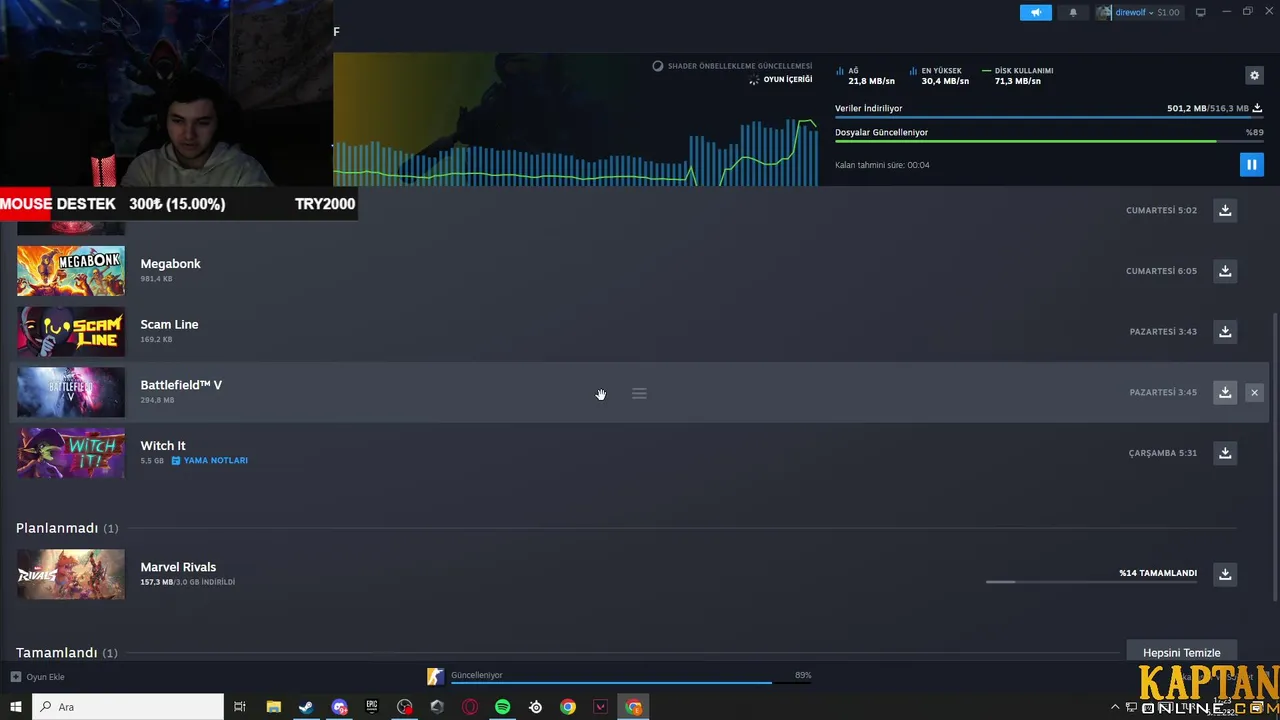Screen dimensions: 1280x720
Task: Select Battlefield™ V title text
Action: (181, 385)
